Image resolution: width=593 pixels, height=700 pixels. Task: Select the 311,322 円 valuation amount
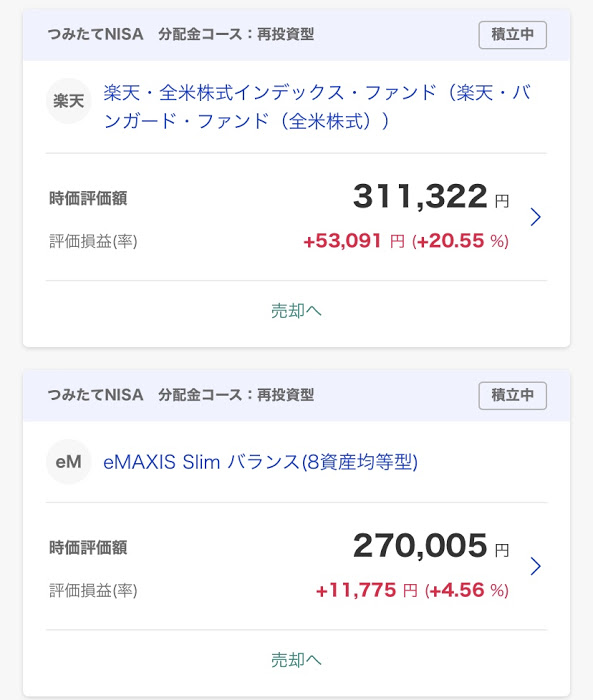coord(431,196)
